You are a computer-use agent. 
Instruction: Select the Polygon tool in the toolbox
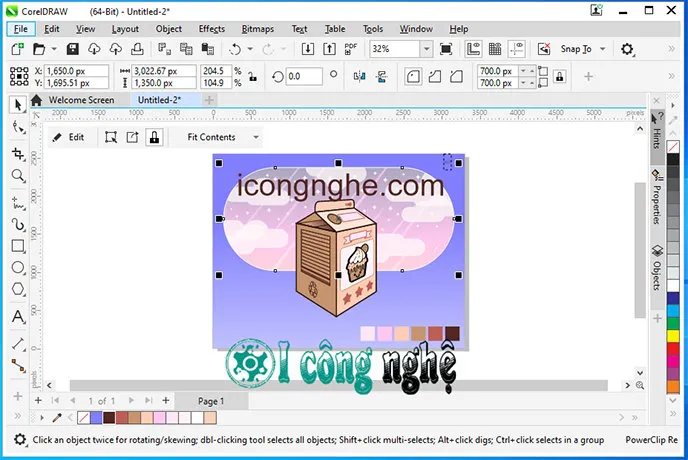18,289
